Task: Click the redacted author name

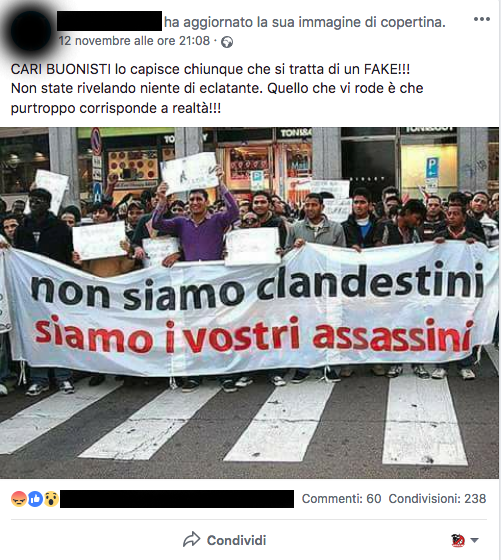Action: pos(109,21)
